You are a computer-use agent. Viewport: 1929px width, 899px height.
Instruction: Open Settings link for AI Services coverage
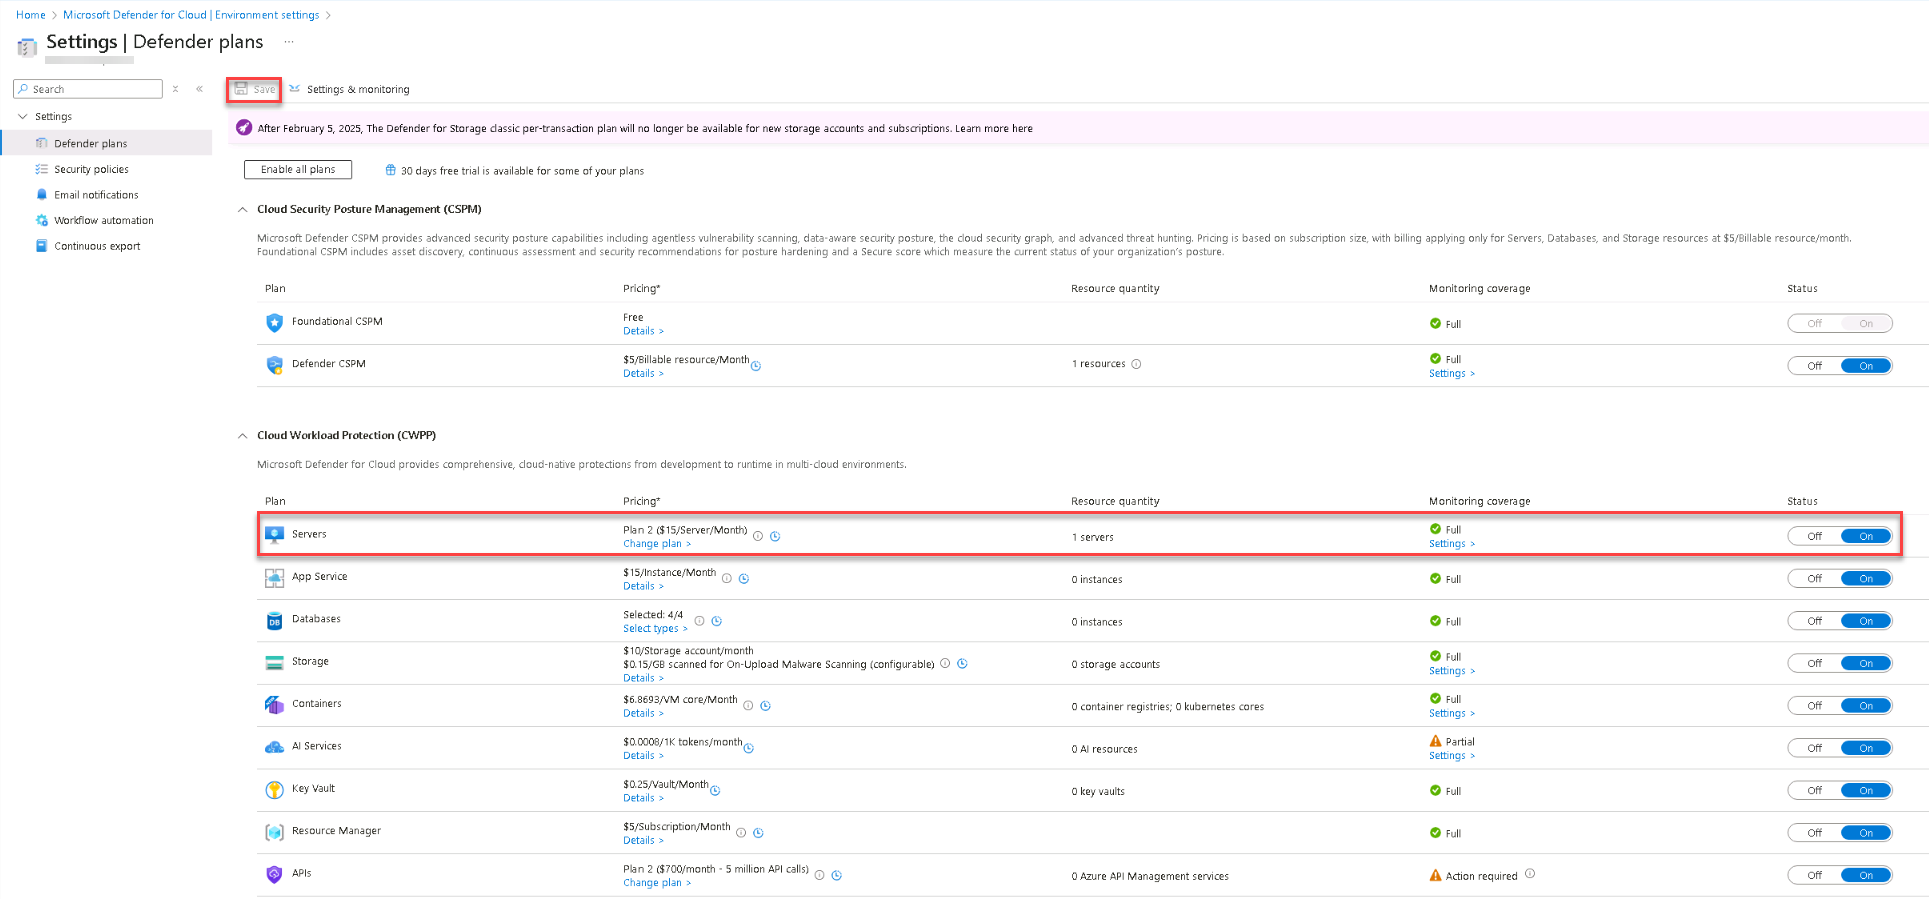(x=1452, y=756)
